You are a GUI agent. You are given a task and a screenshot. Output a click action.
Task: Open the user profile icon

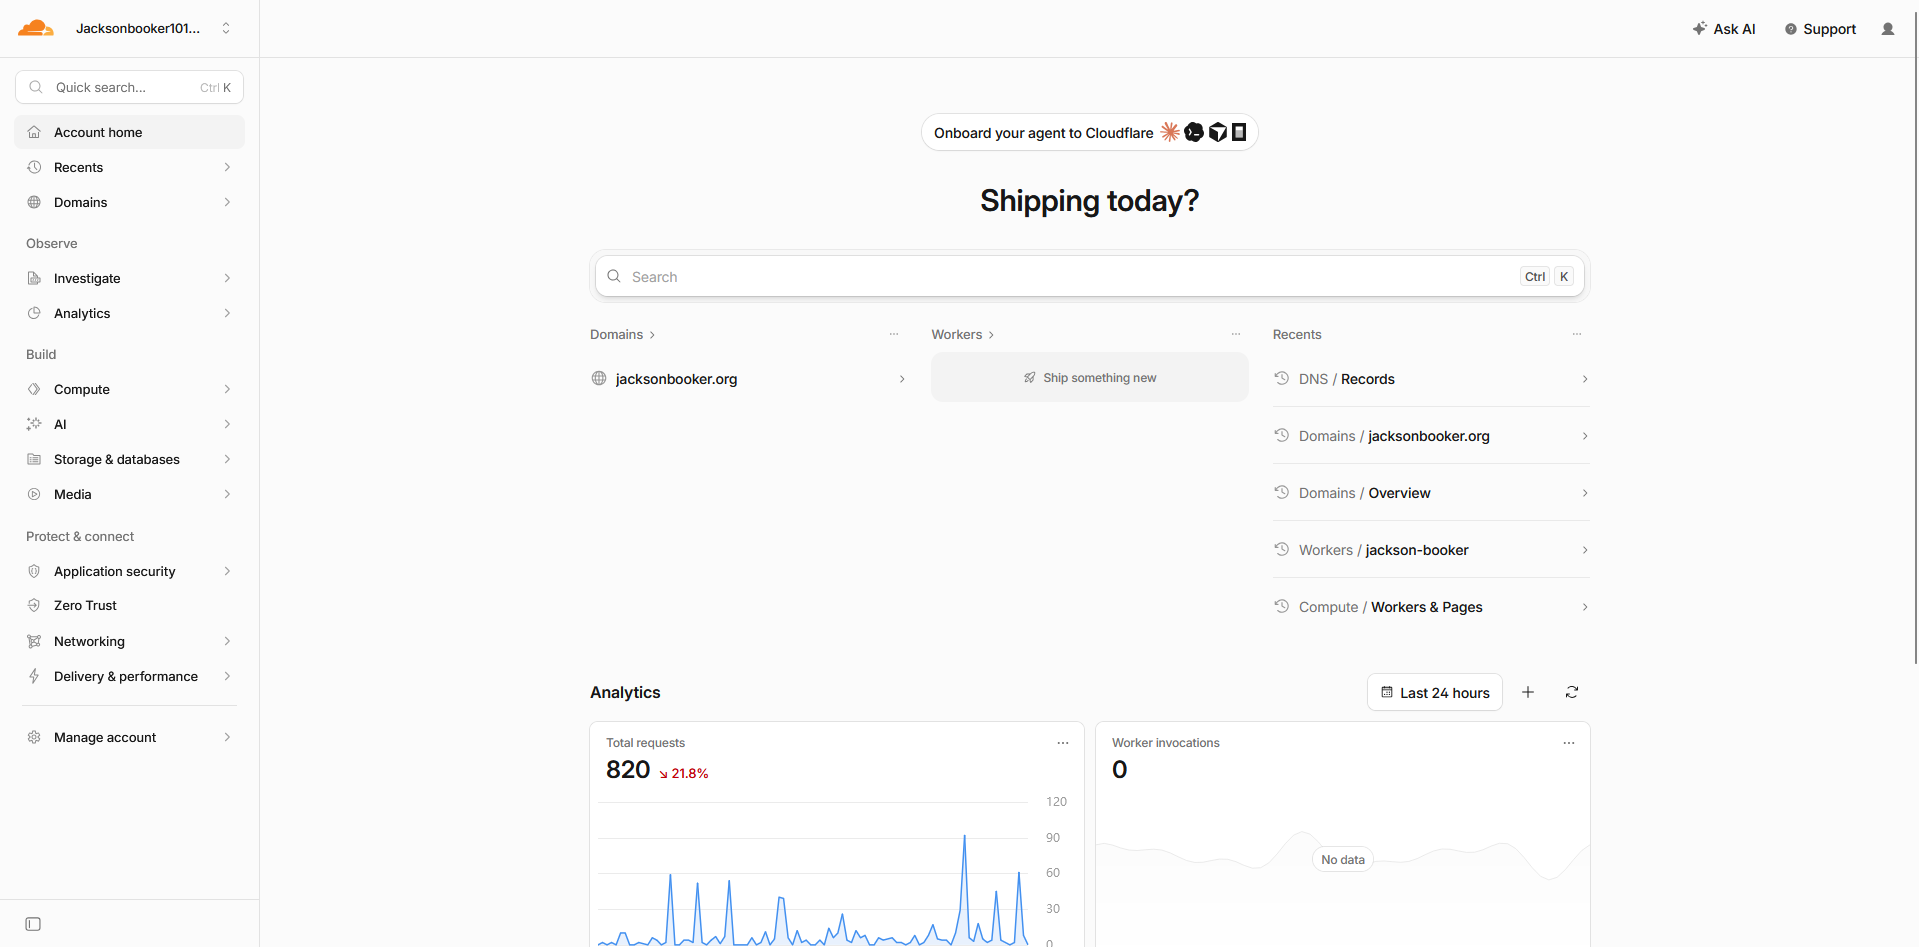[x=1888, y=29]
